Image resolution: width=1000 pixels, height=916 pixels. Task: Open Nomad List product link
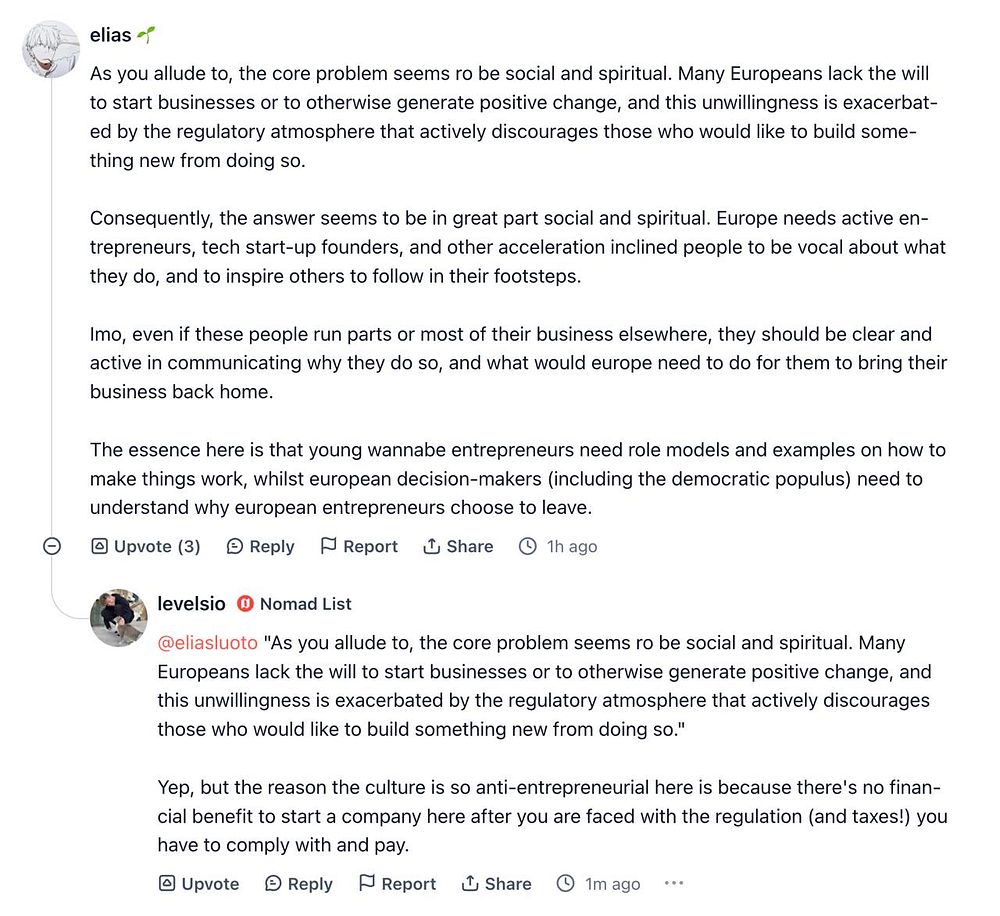tap(305, 603)
